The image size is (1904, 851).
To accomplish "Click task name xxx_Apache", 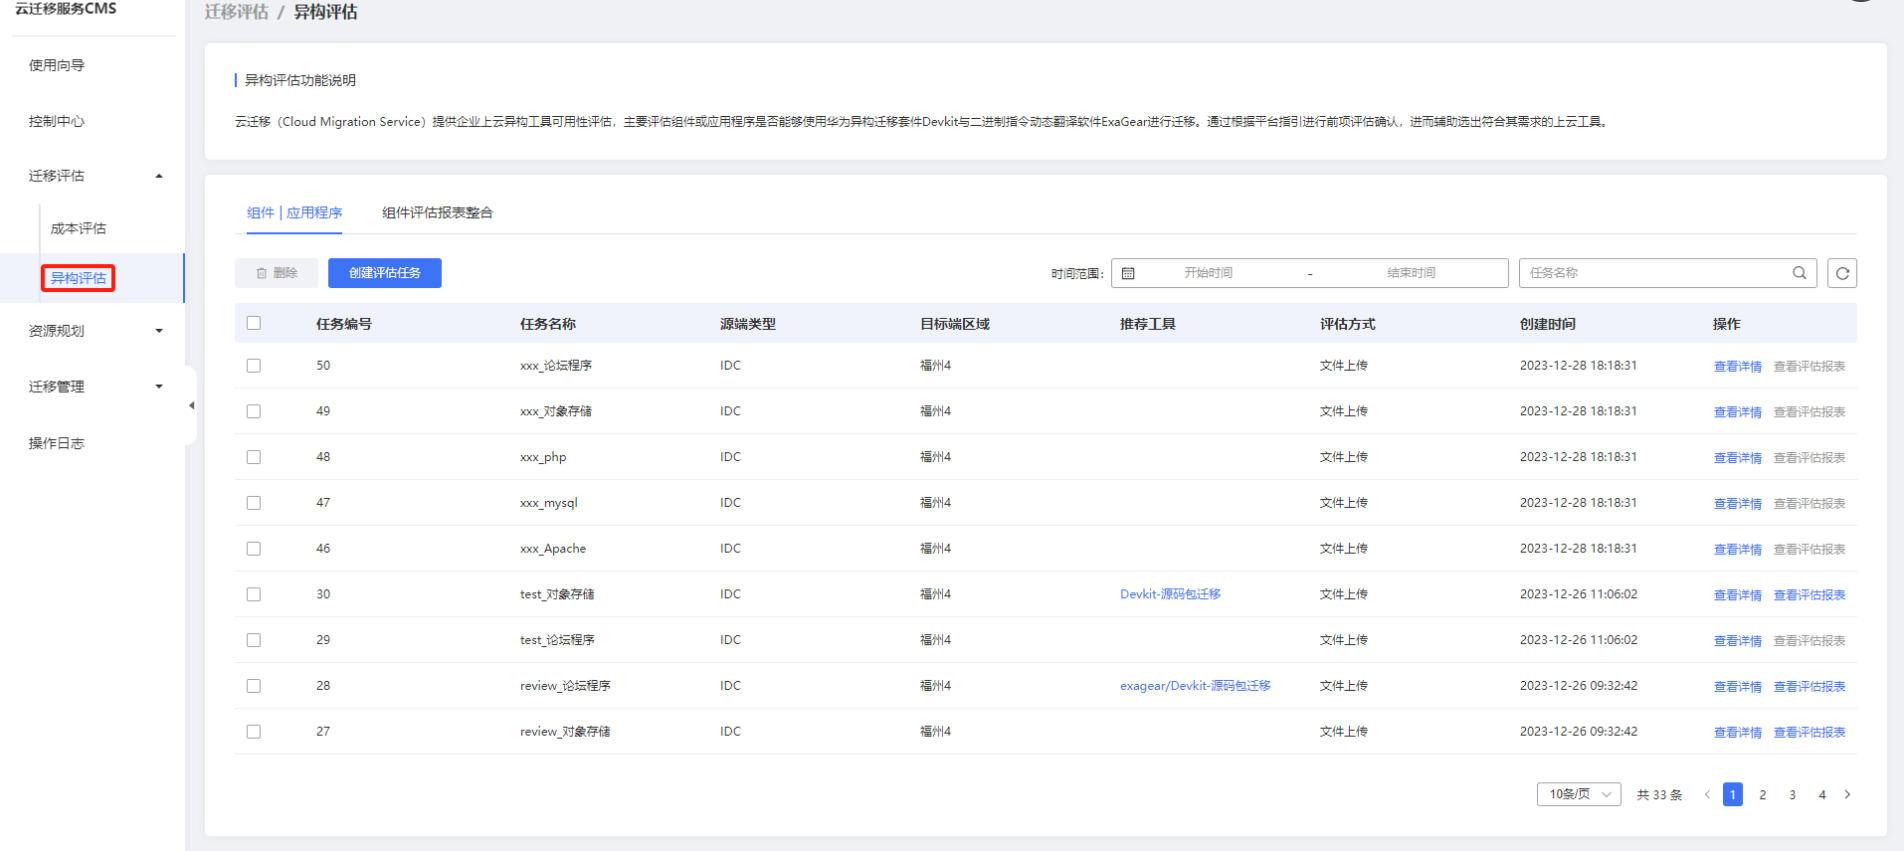I will click(x=553, y=549).
